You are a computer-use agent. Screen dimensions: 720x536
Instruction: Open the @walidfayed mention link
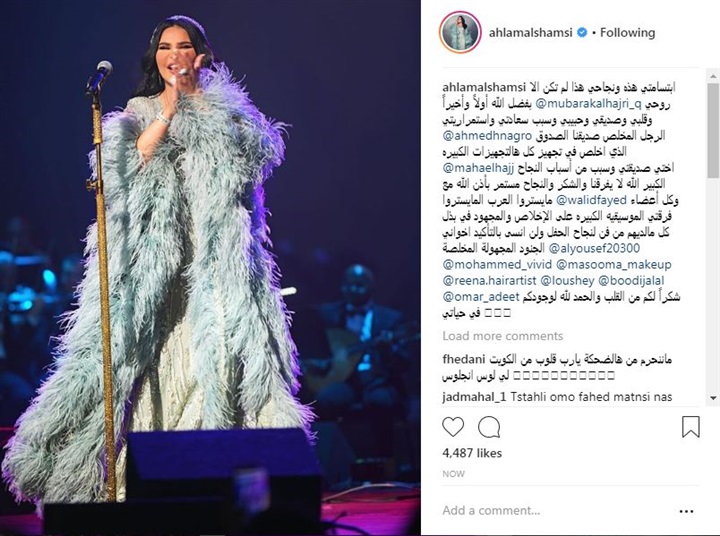click(x=591, y=200)
